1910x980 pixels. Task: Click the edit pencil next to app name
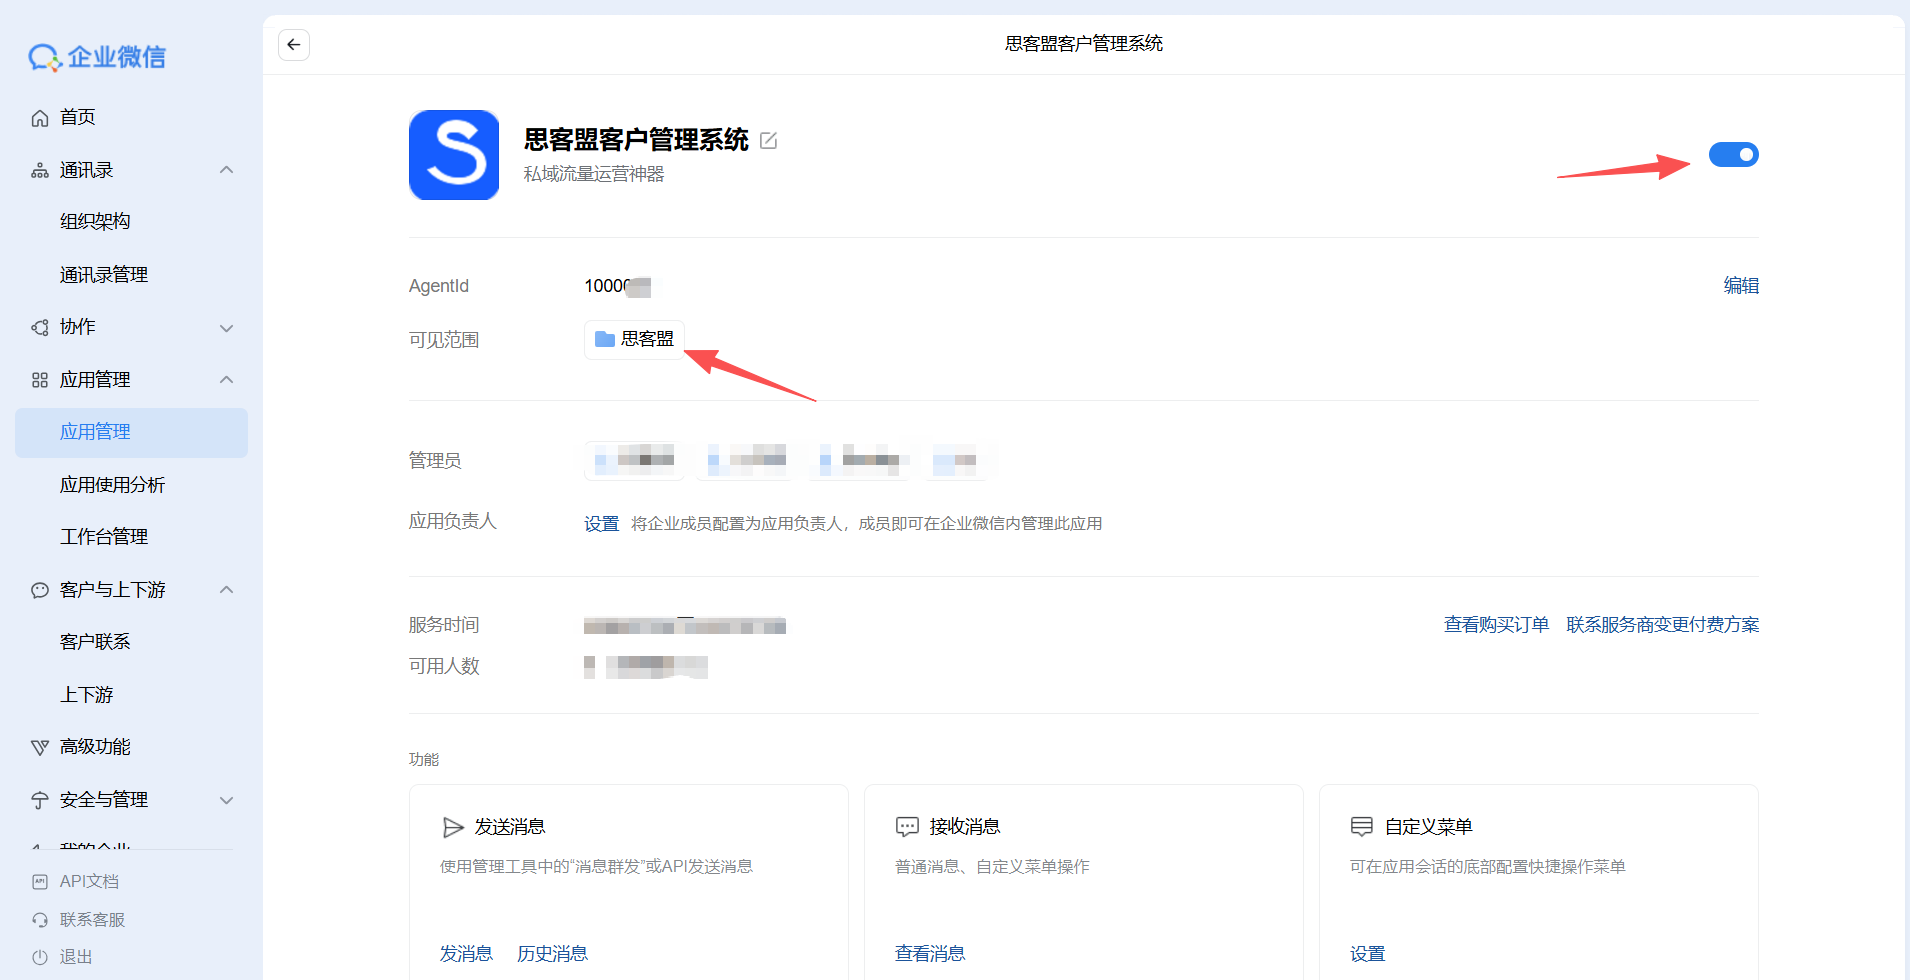[x=768, y=141]
